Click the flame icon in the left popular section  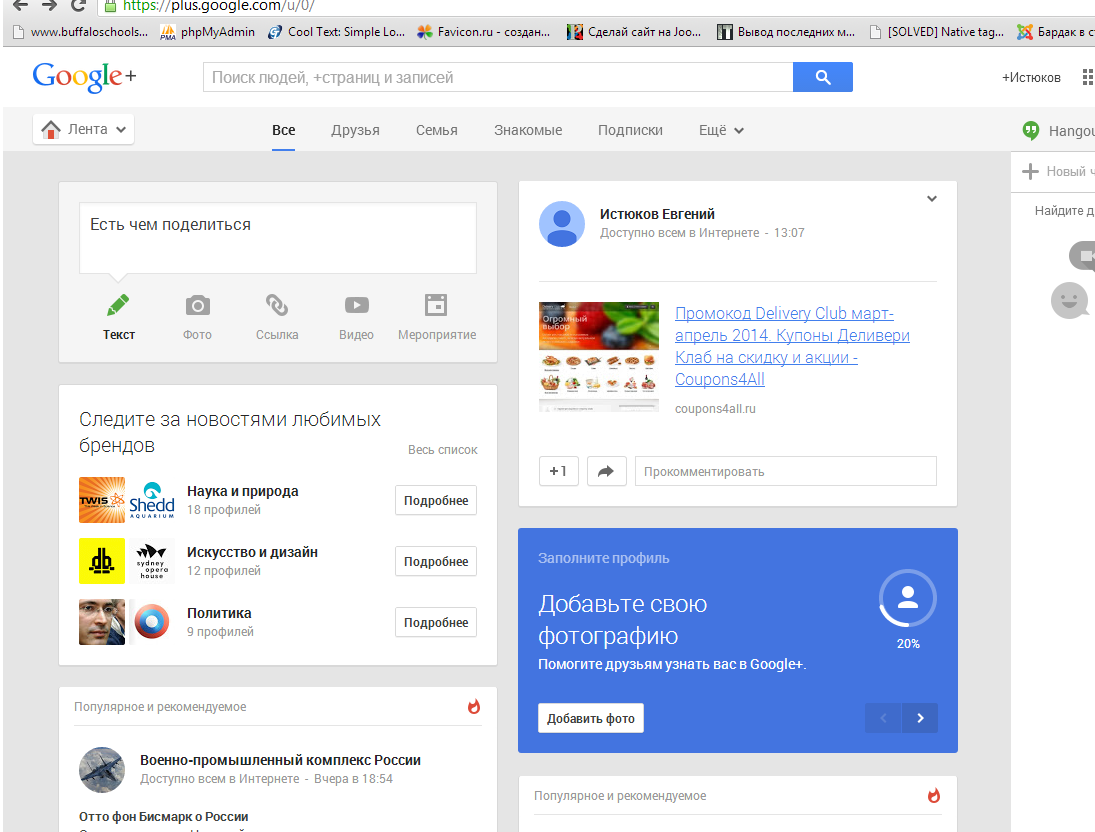tap(474, 706)
